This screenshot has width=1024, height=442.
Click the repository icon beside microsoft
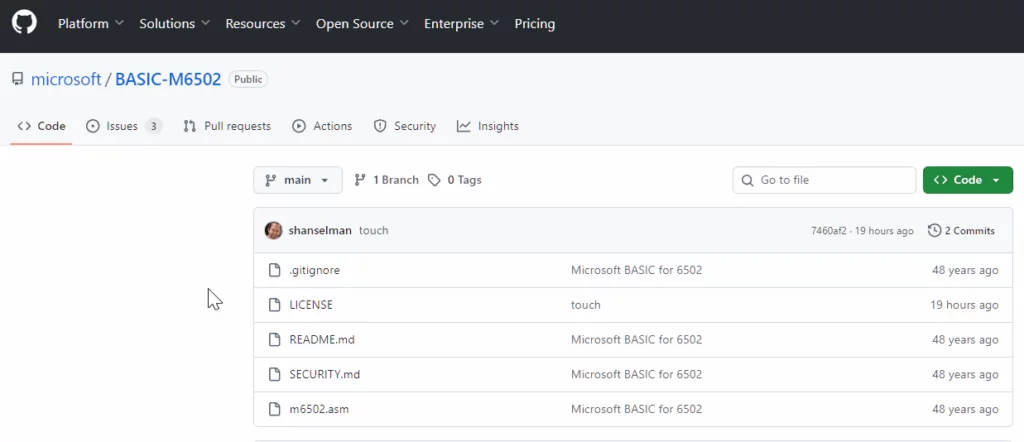point(17,80)
